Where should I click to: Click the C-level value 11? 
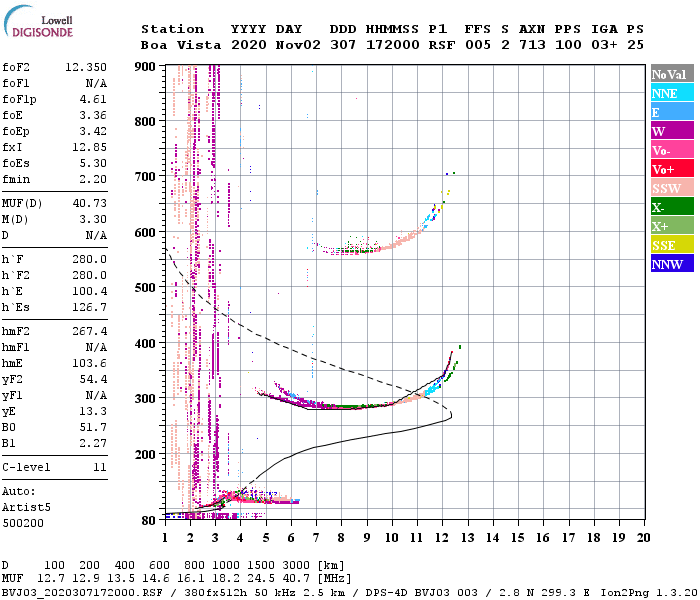99,467
